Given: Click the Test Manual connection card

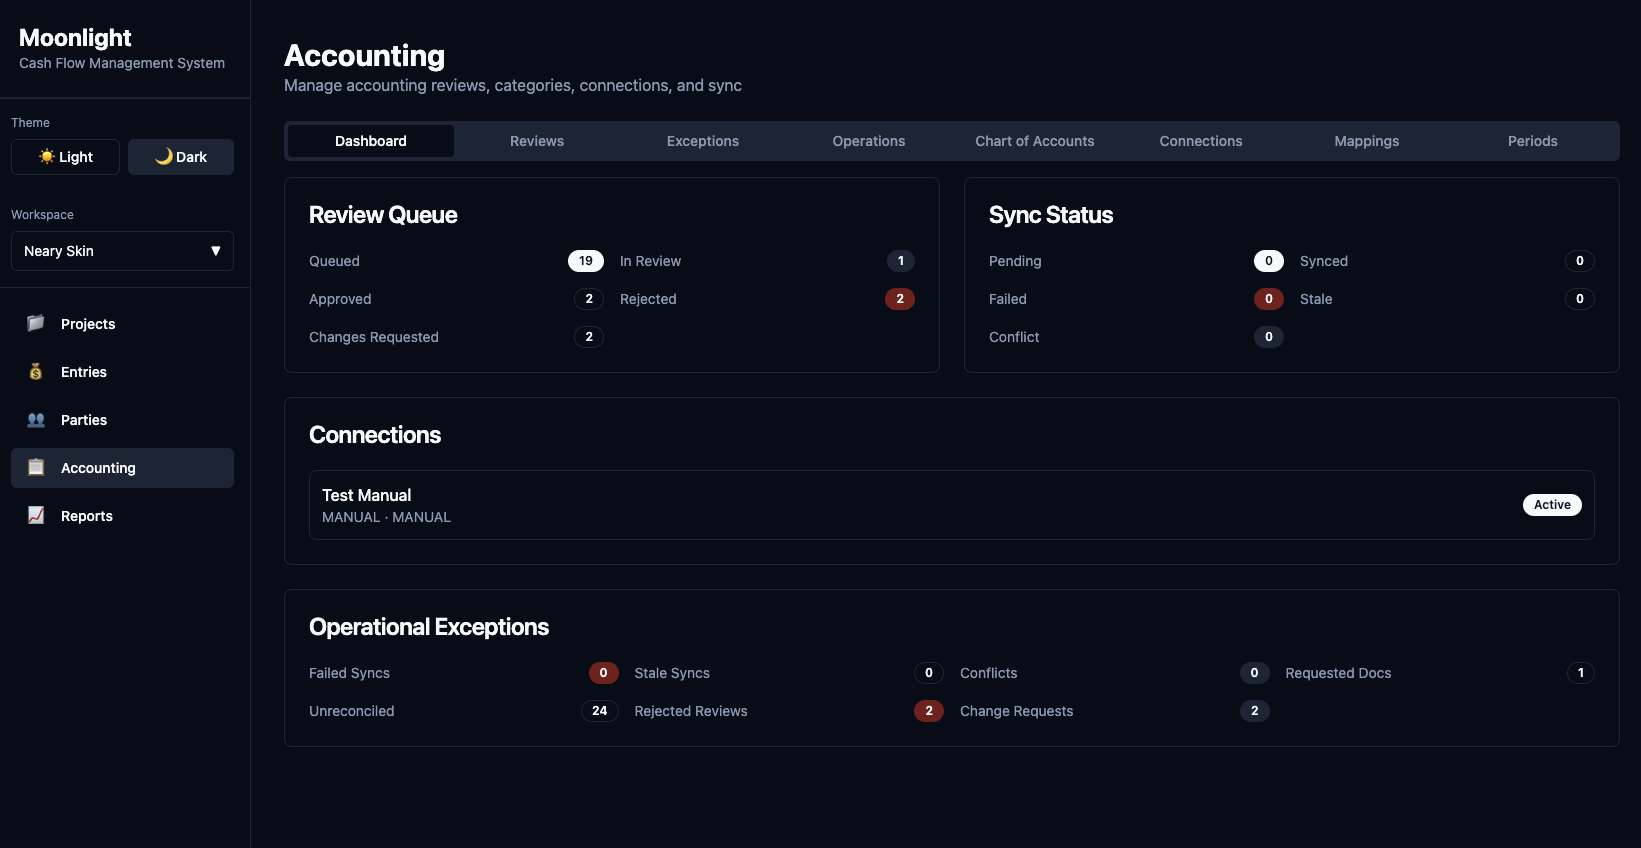Looking at the screenshot, I should 952,505.
